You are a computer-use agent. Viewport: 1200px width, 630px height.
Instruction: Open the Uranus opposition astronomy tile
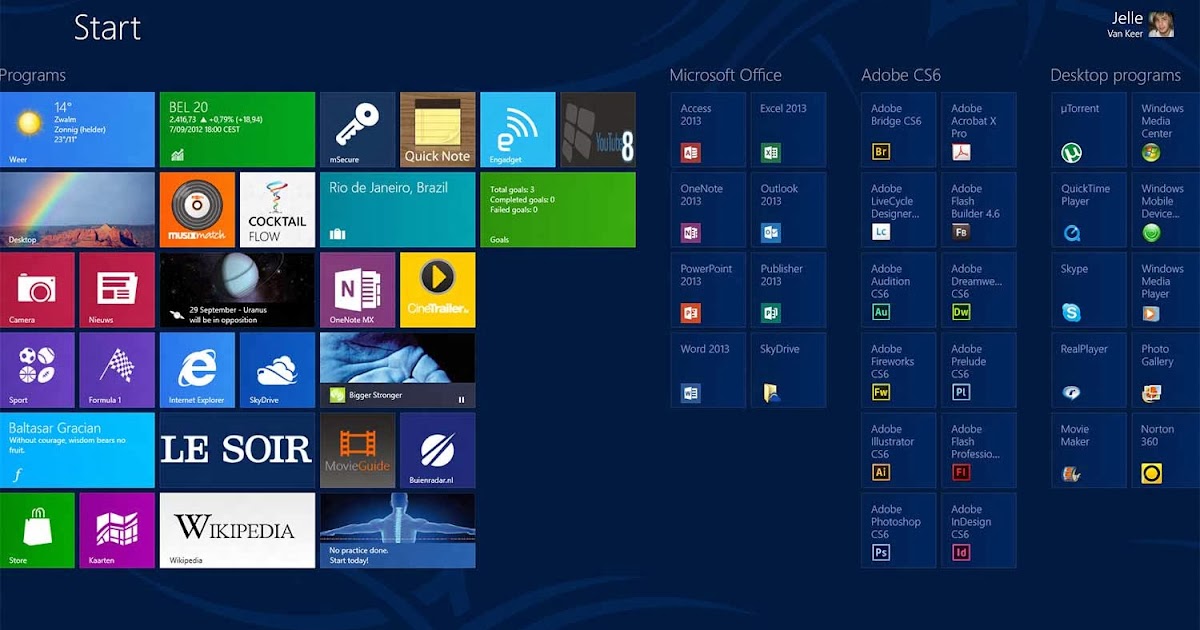237,290
